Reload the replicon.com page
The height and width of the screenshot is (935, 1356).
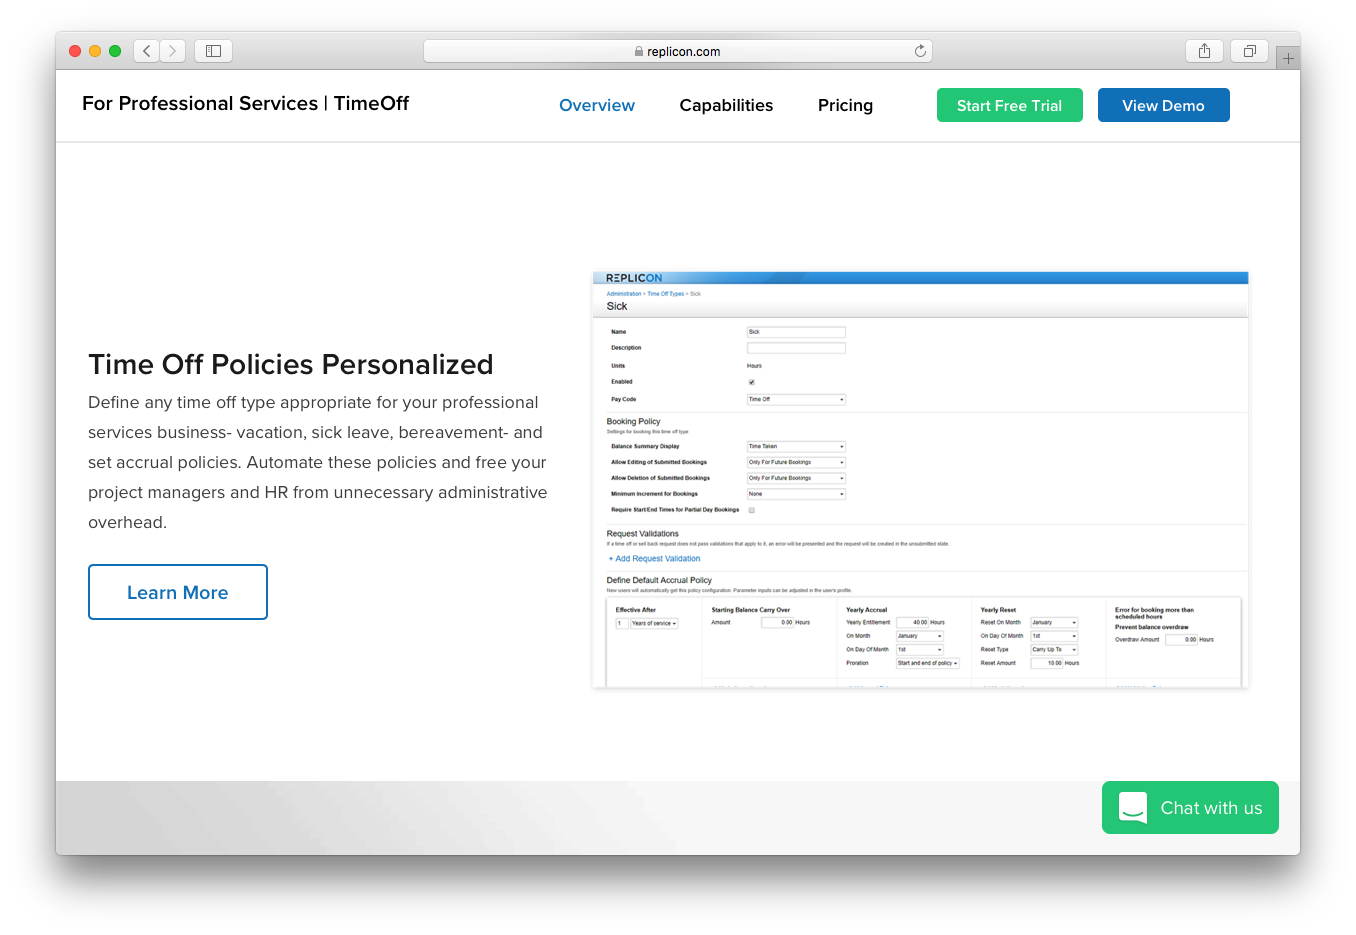tap(920, 51)
